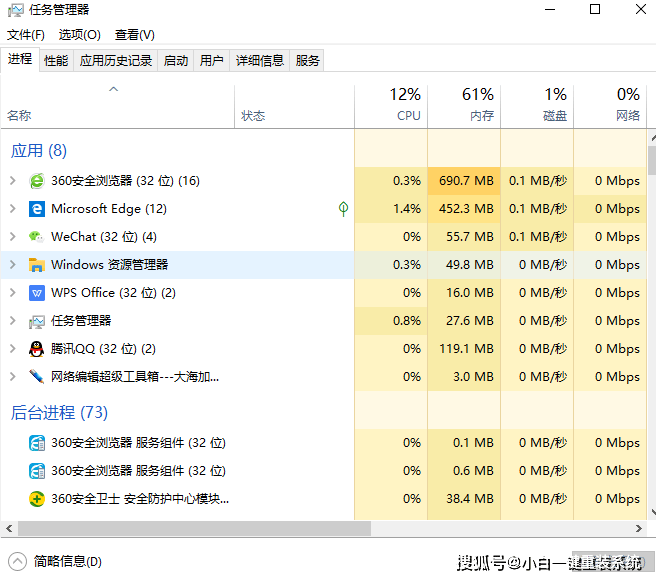Viewport: 656px width, 580px height.
Task: Click the vertical scrollbar down arrow
Action: coord(653,512)
